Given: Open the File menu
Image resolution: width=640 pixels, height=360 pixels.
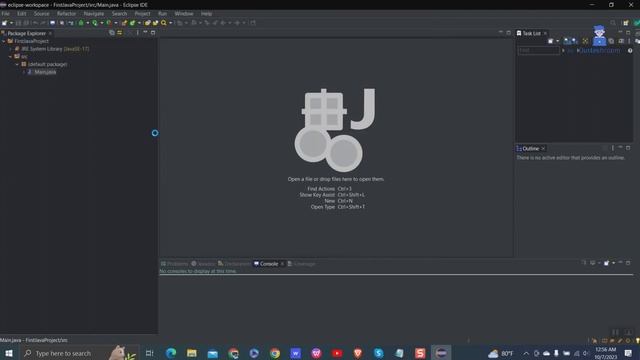Looking at the screenshot, I should pos(5,13).
